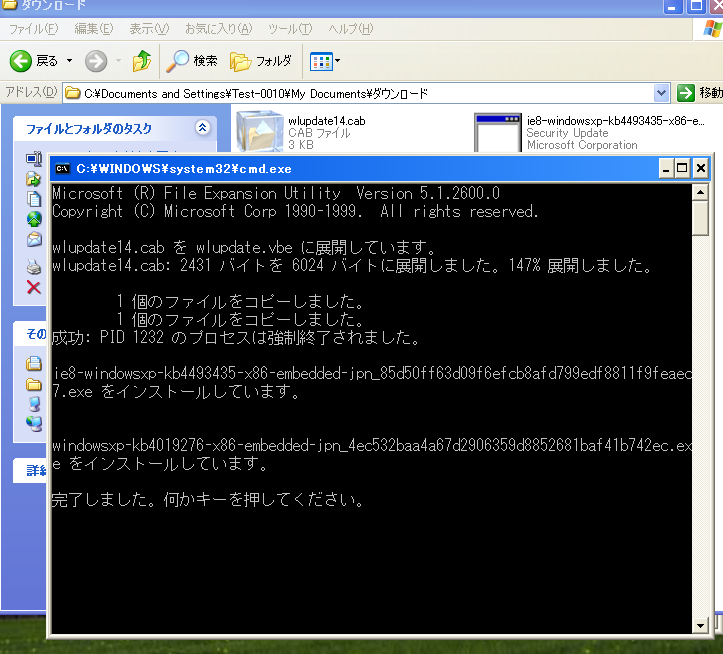Screen dimensions: 723x654
Task: Collapse the ファイルとフォルダのタスク panel chevron
Action: pyautogui.click(x=202, y=128)
